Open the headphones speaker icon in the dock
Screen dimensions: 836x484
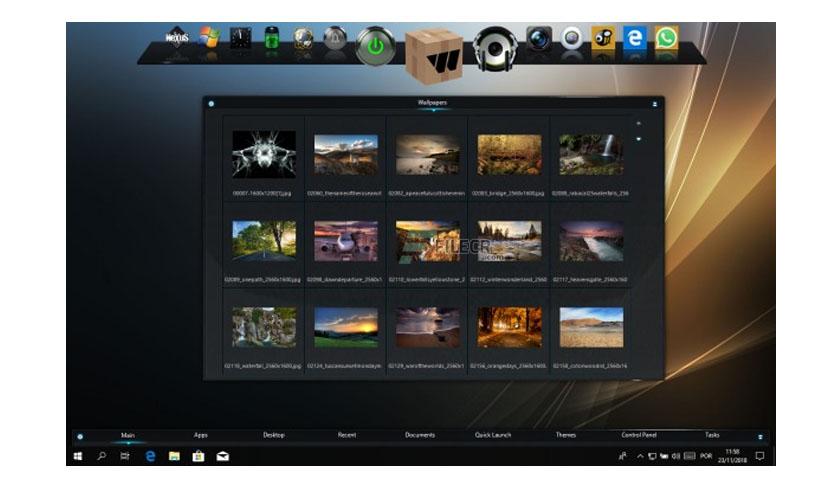(495, 48)
